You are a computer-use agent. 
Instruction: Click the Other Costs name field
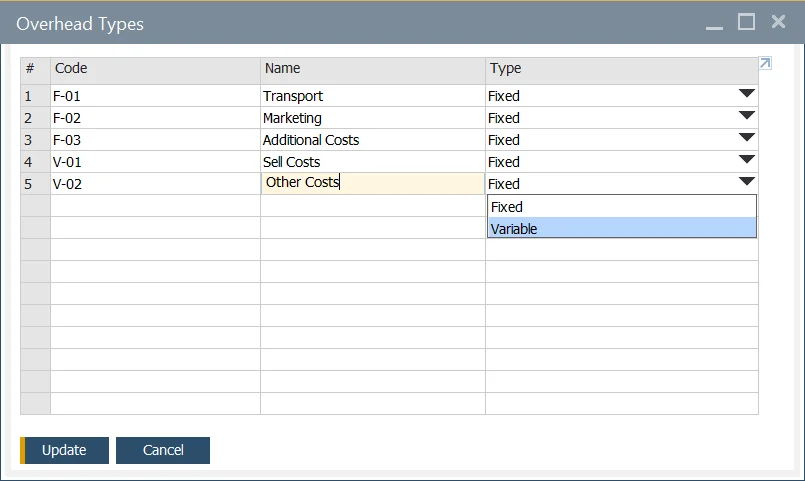(x=372, y=183)
